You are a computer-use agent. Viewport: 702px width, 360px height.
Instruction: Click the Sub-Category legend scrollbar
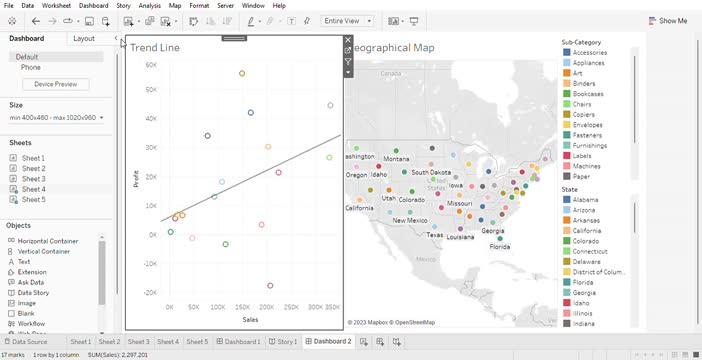pyautogui.click(x=635, y=99)
